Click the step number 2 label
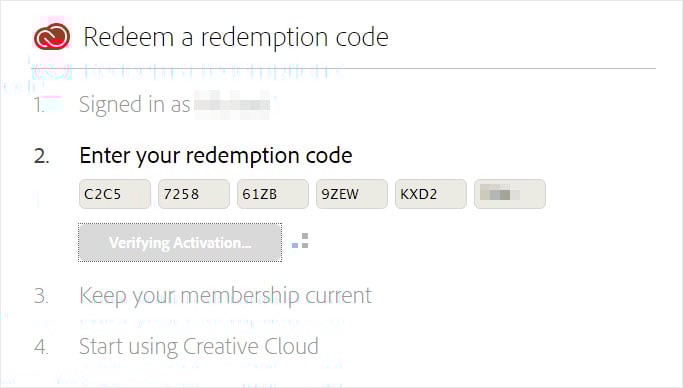The image size is (683, 388). coord(41,156)
